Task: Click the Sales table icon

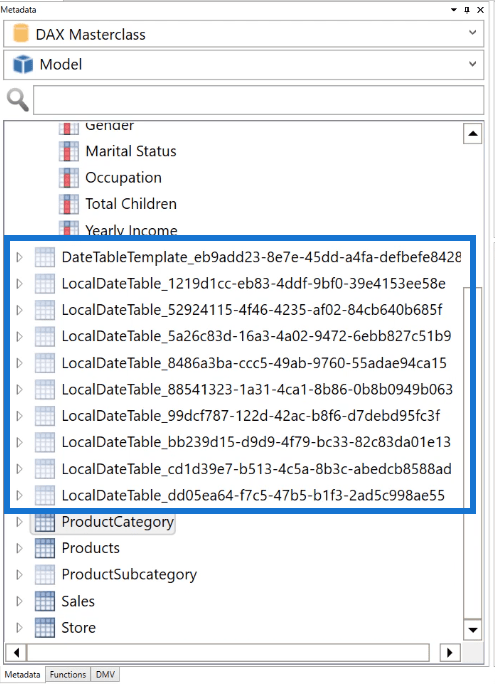Action: pos(44,601)
